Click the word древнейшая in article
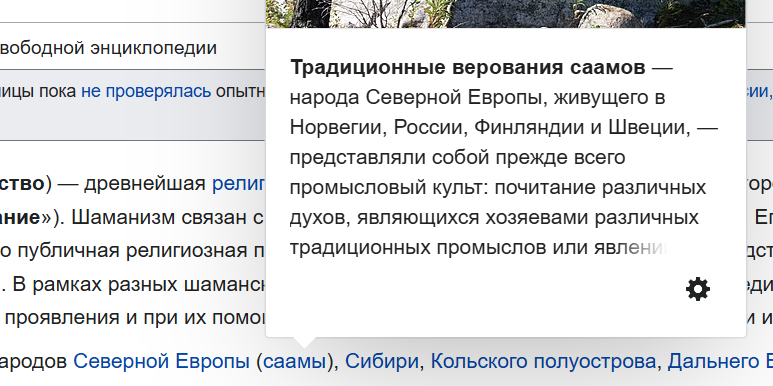 click(145, 184)
